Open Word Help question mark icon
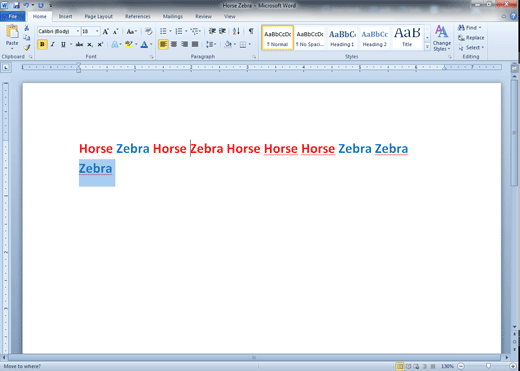This screenshot has width=520, height=371. pos(514,16)
